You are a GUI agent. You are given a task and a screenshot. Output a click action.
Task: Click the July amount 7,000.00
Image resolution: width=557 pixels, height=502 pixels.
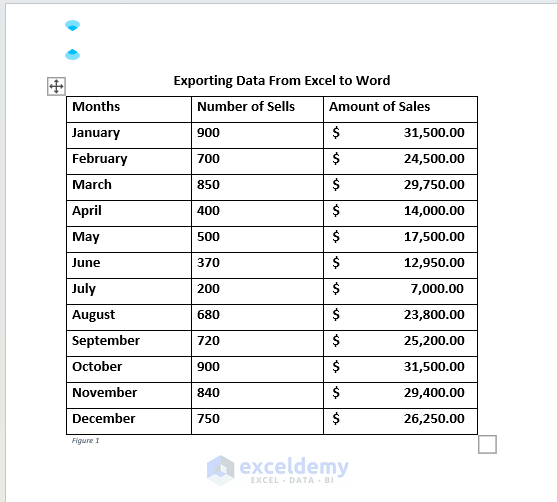click(x=437, y=288)
